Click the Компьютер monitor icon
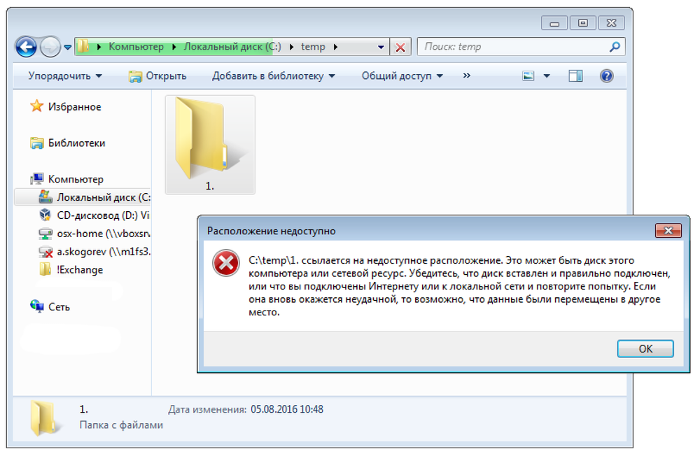 (37, 179)
